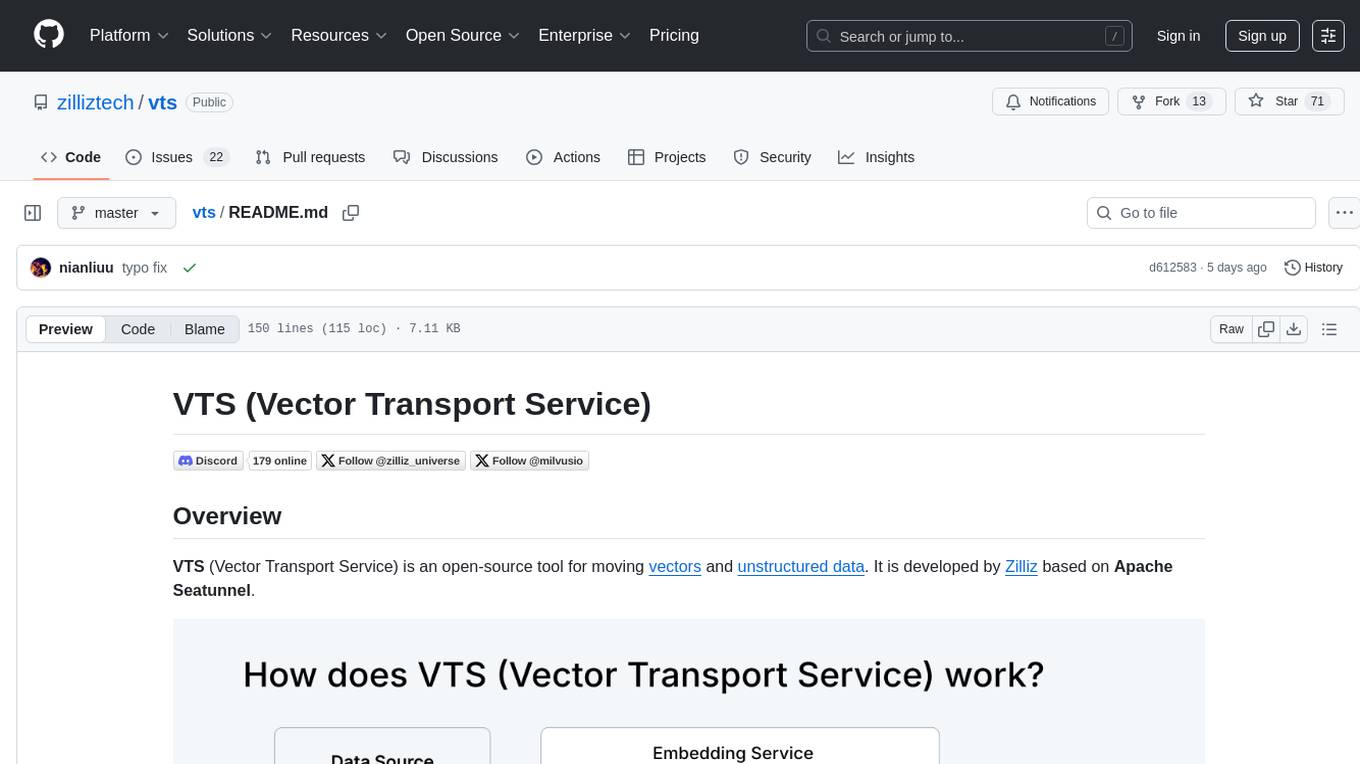Open the more file actions menu
This screenshot has width=1360, height=764.
click(x=1344, y=213)
